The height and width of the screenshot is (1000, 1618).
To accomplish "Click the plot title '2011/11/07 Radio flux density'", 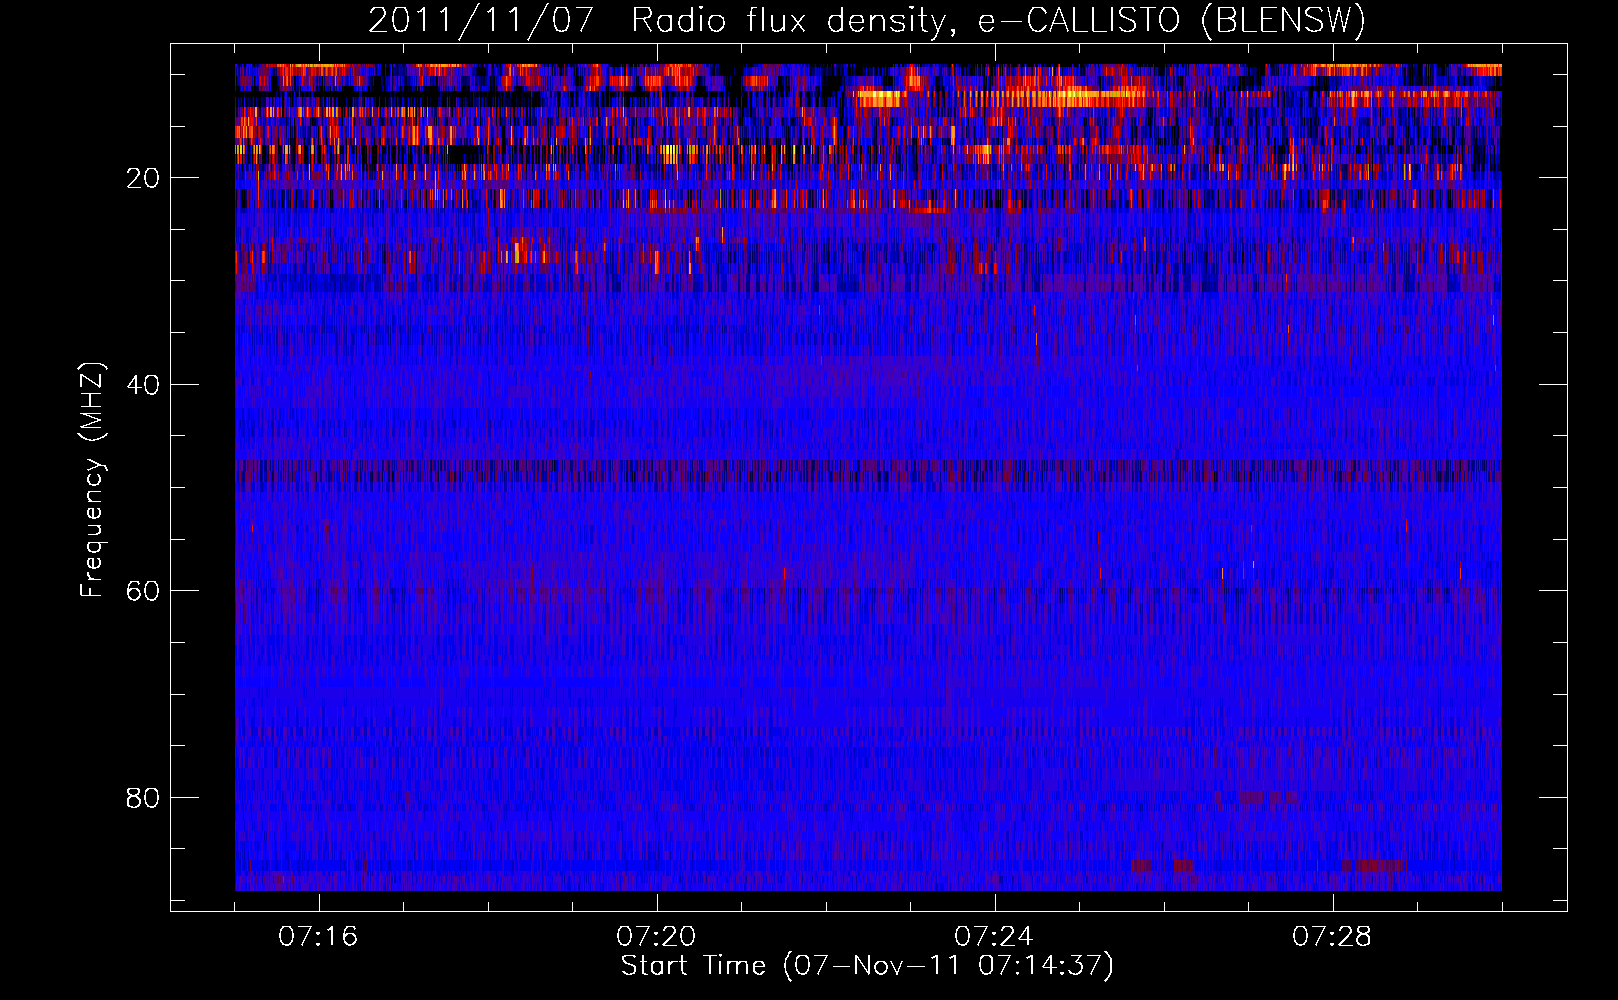I will (867, 20).
